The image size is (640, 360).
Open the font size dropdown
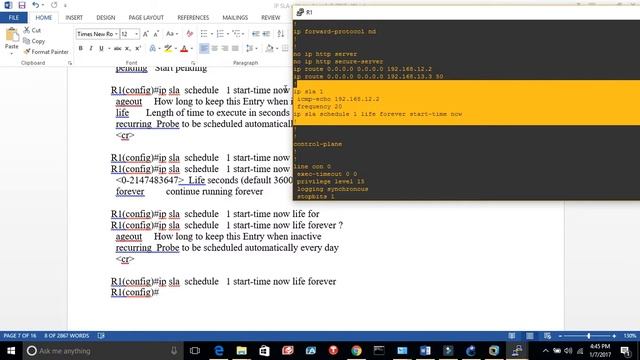(136, 34)
